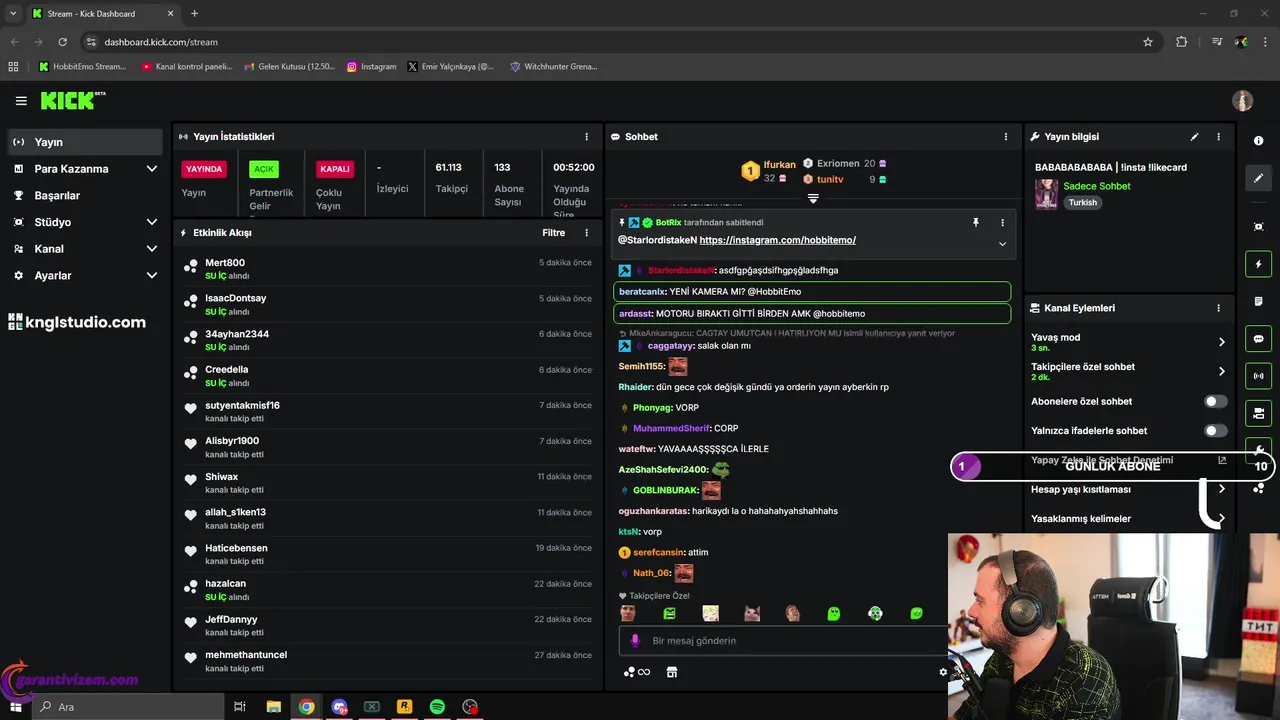Open Filtre in Etkinlik Akışı
1280x720 pixels.
(x=554, y=233)
